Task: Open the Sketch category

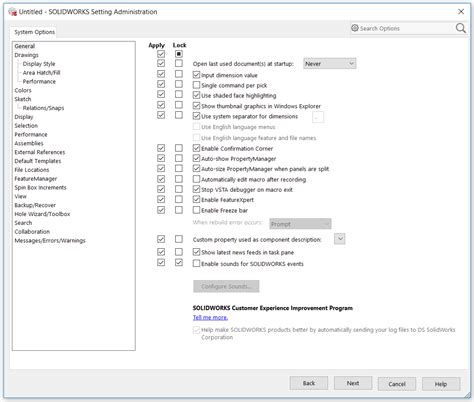Action: click(23, 99)
